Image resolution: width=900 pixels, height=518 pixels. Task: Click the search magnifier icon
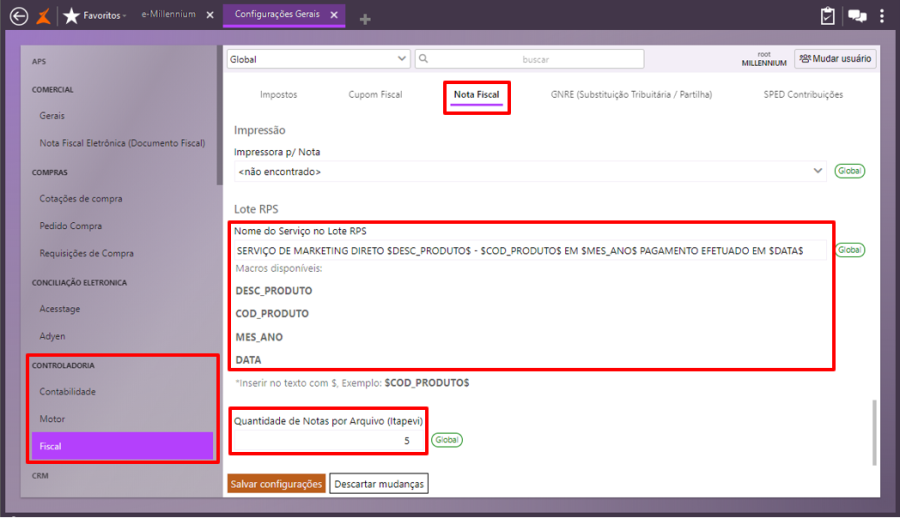[424, 59]
